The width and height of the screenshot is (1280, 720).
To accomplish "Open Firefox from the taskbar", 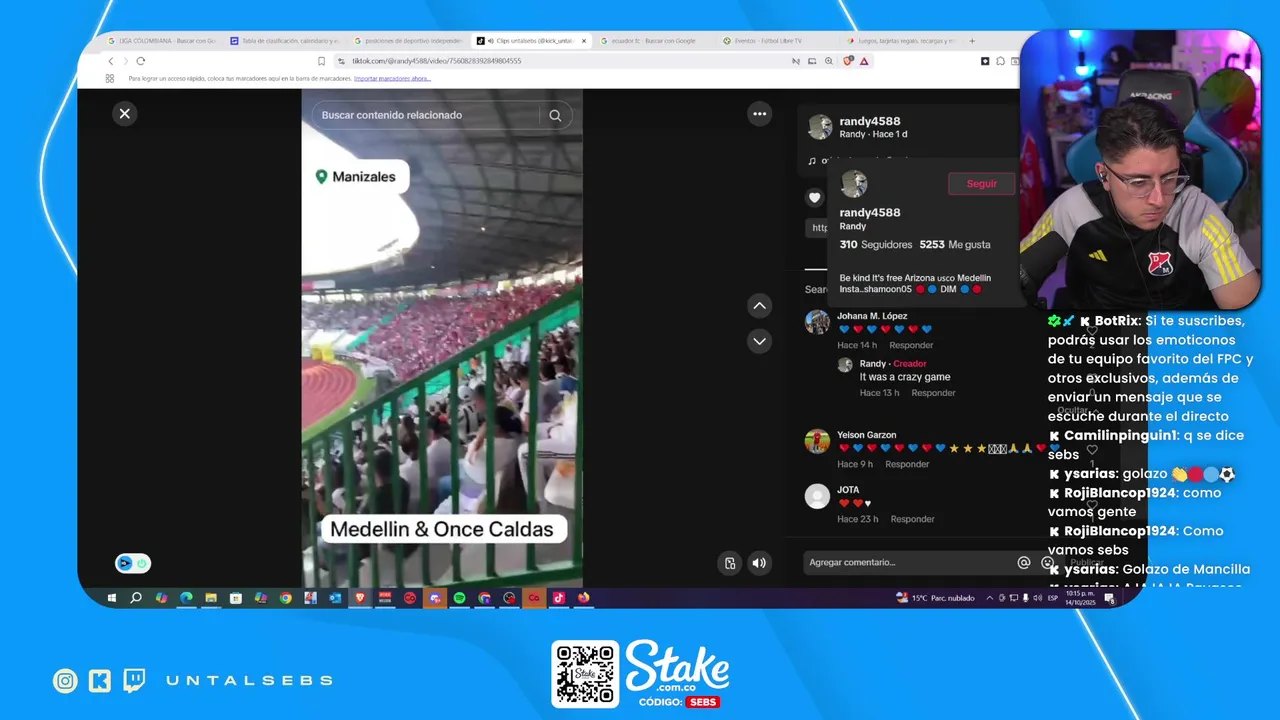I will [x=583, y=598].
